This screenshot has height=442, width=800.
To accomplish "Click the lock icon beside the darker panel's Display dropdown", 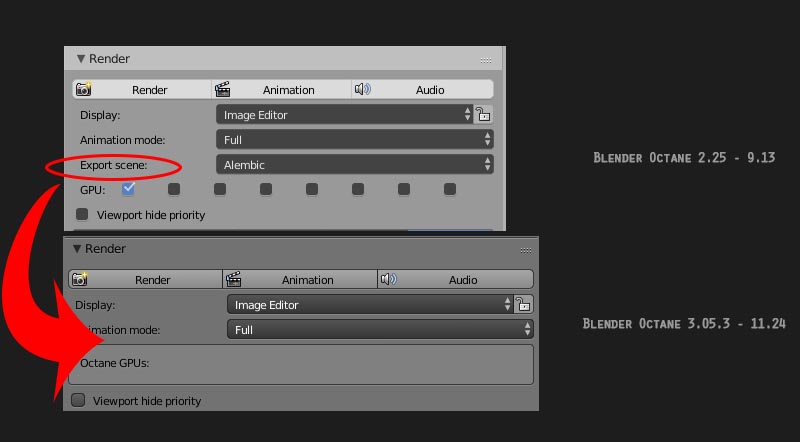I will 524,305.
